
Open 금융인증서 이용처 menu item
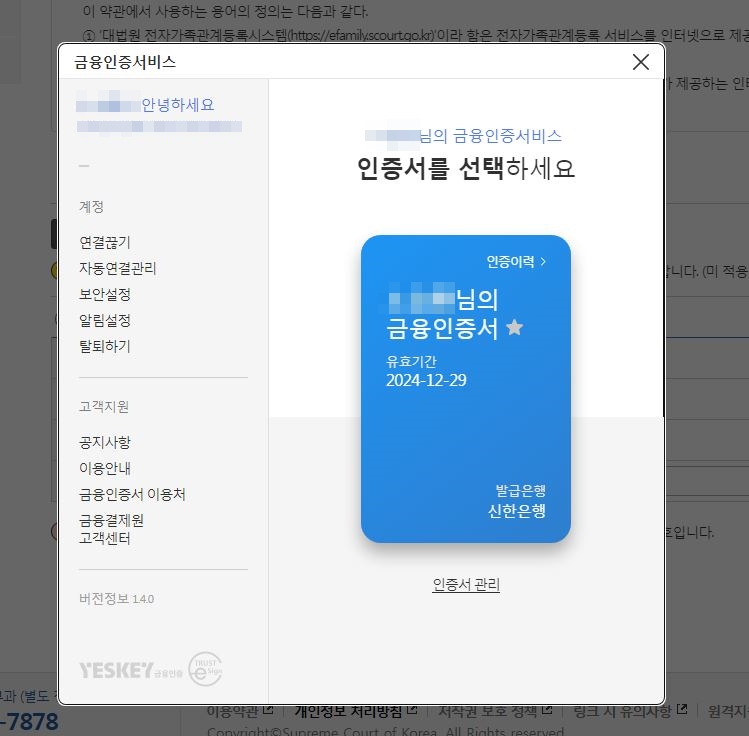132,494
